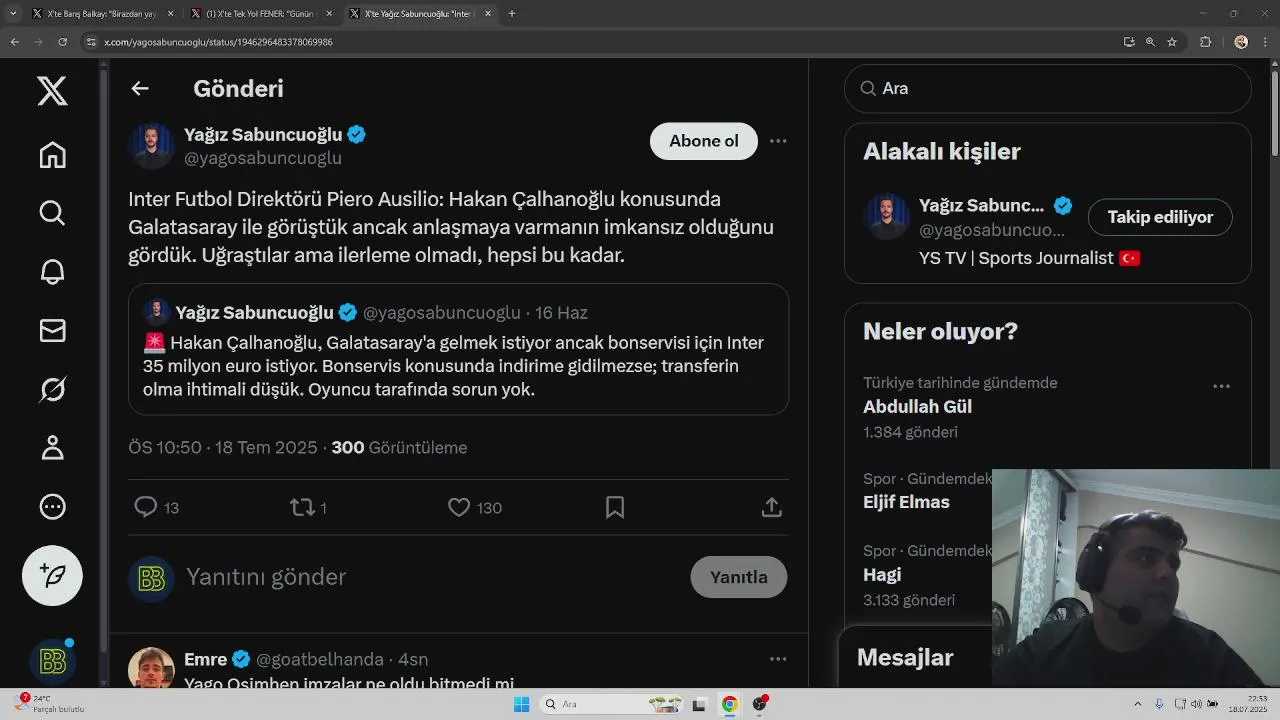
Task: Click Emre's avatar in the reply
Action: pos(151,667)
